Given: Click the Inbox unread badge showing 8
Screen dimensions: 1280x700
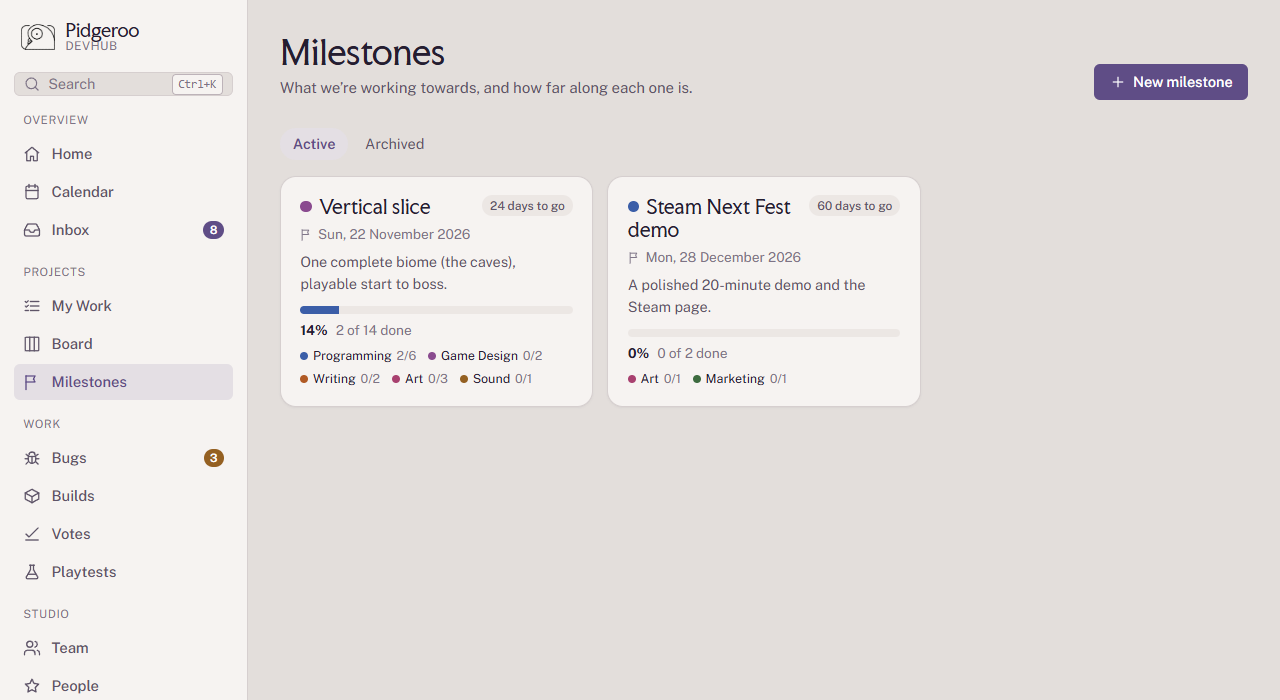Looking at the screenshot, I should click(213, 230).
